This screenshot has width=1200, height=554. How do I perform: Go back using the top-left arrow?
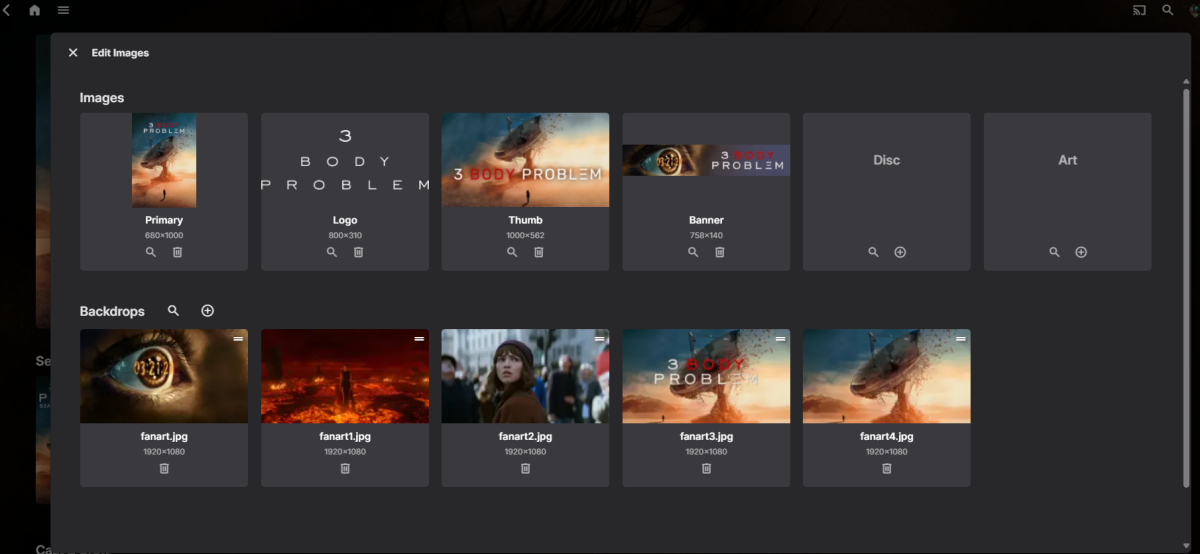pyautogui.click(x=7, y=10)
